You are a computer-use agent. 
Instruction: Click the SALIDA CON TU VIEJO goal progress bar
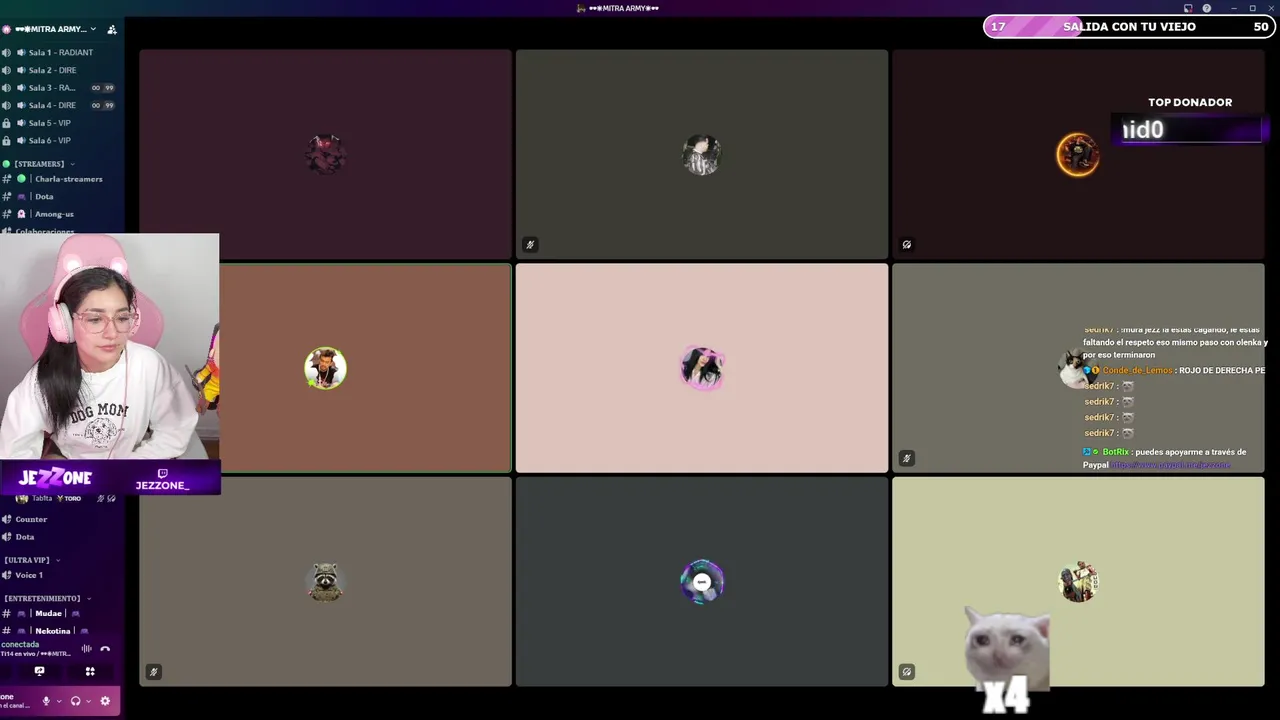tap(1129, 27)
